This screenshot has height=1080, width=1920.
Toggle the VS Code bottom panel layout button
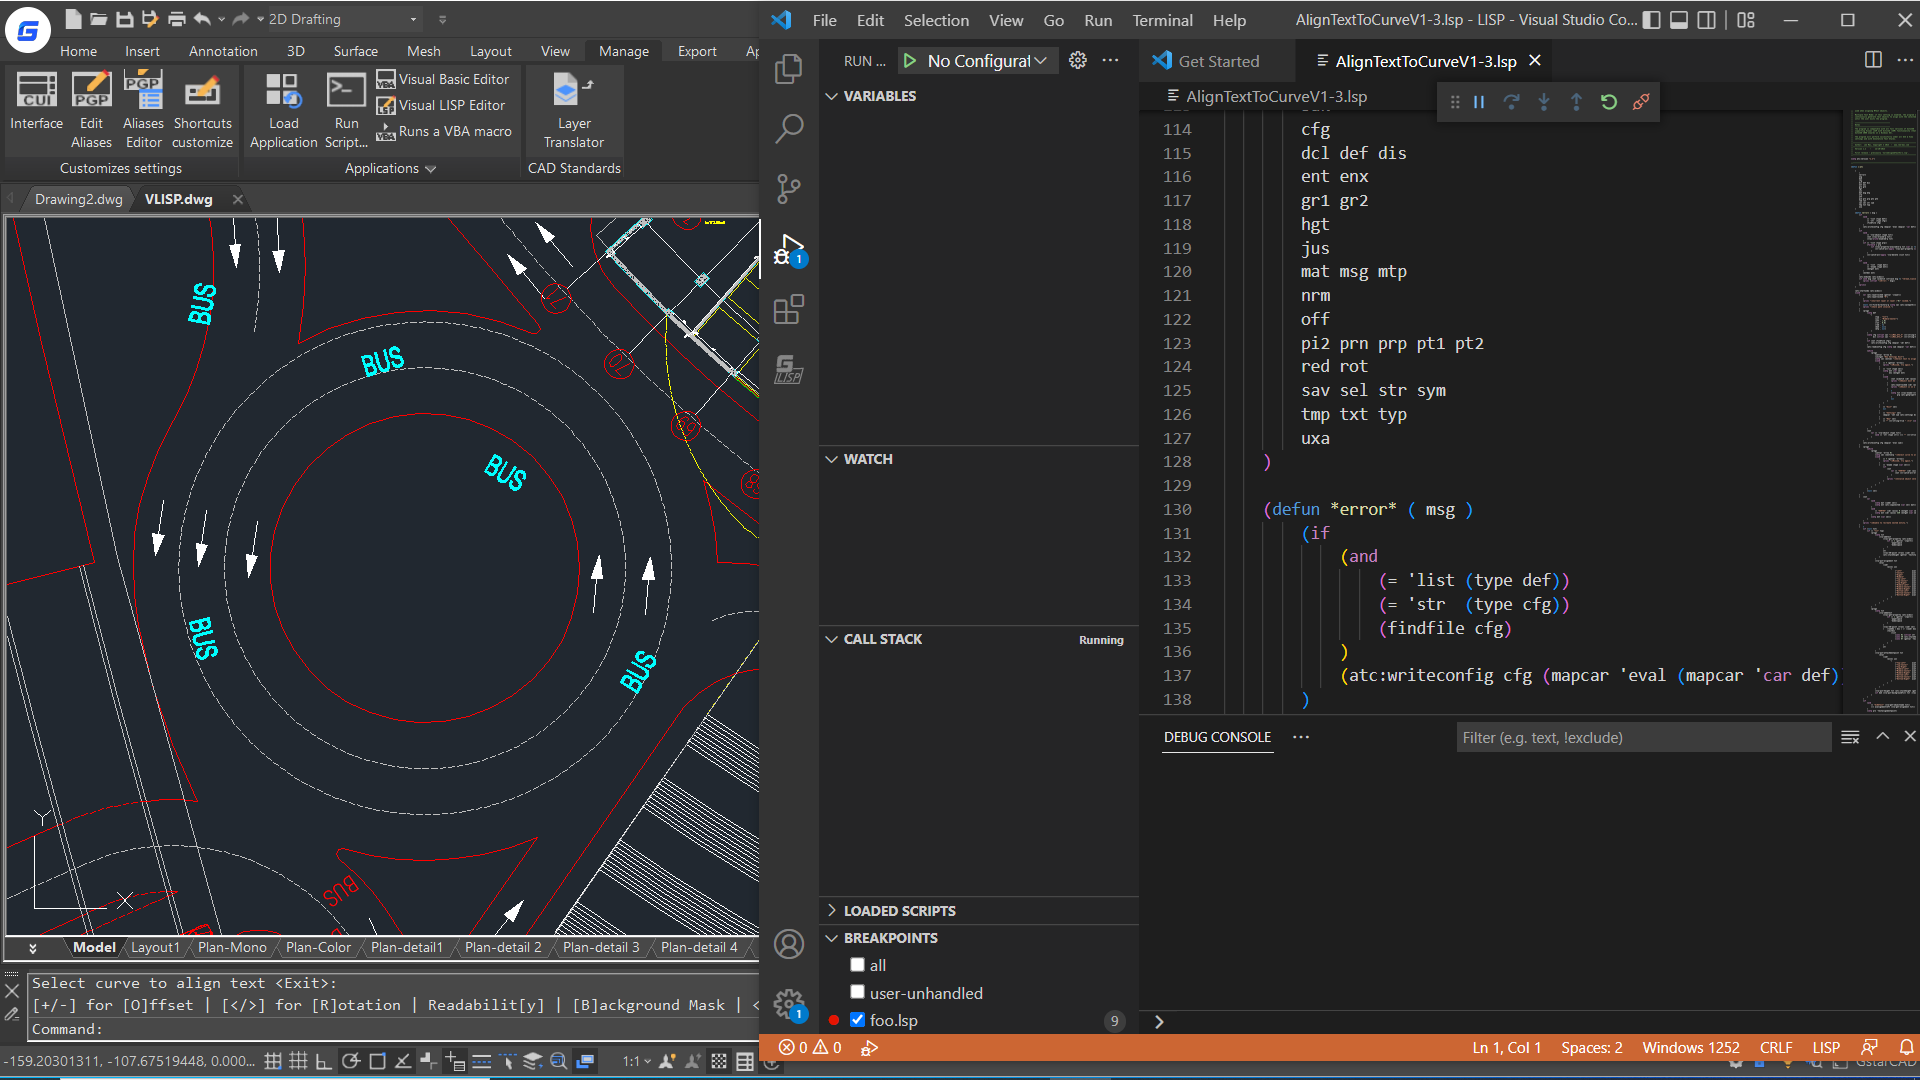[x=1680, y=20]
